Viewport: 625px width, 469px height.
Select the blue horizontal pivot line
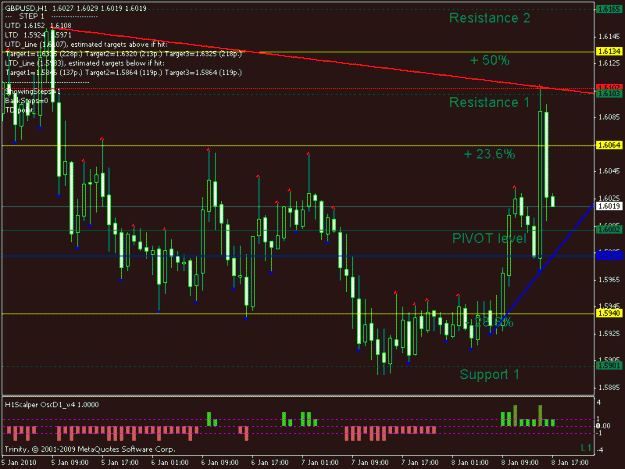pyautogui.click(x=298, y=256)
